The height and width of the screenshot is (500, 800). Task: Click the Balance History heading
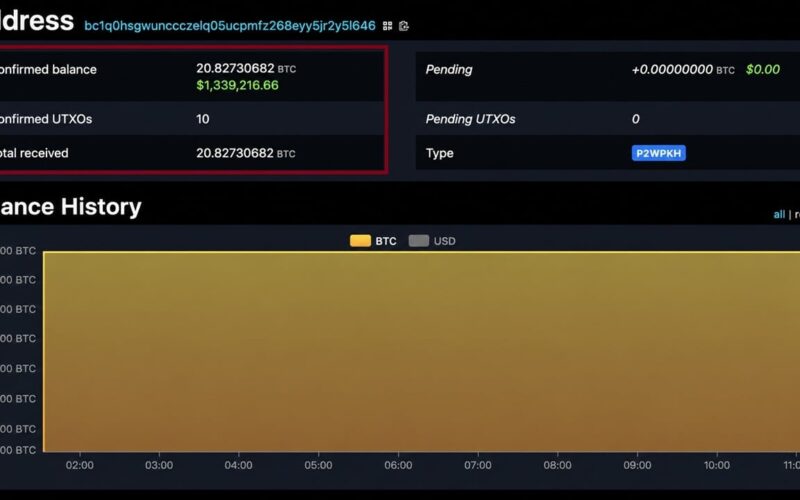click(70, 207)
